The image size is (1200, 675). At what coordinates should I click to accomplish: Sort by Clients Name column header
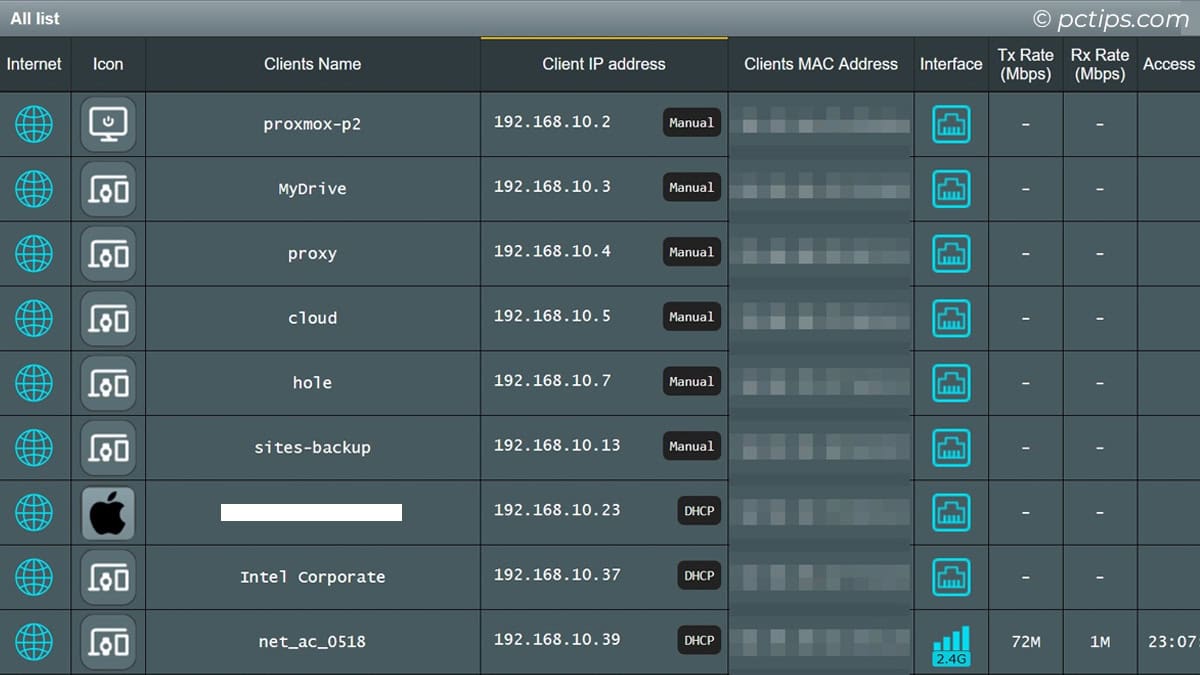pyautogui.click(x=312, y=64)
